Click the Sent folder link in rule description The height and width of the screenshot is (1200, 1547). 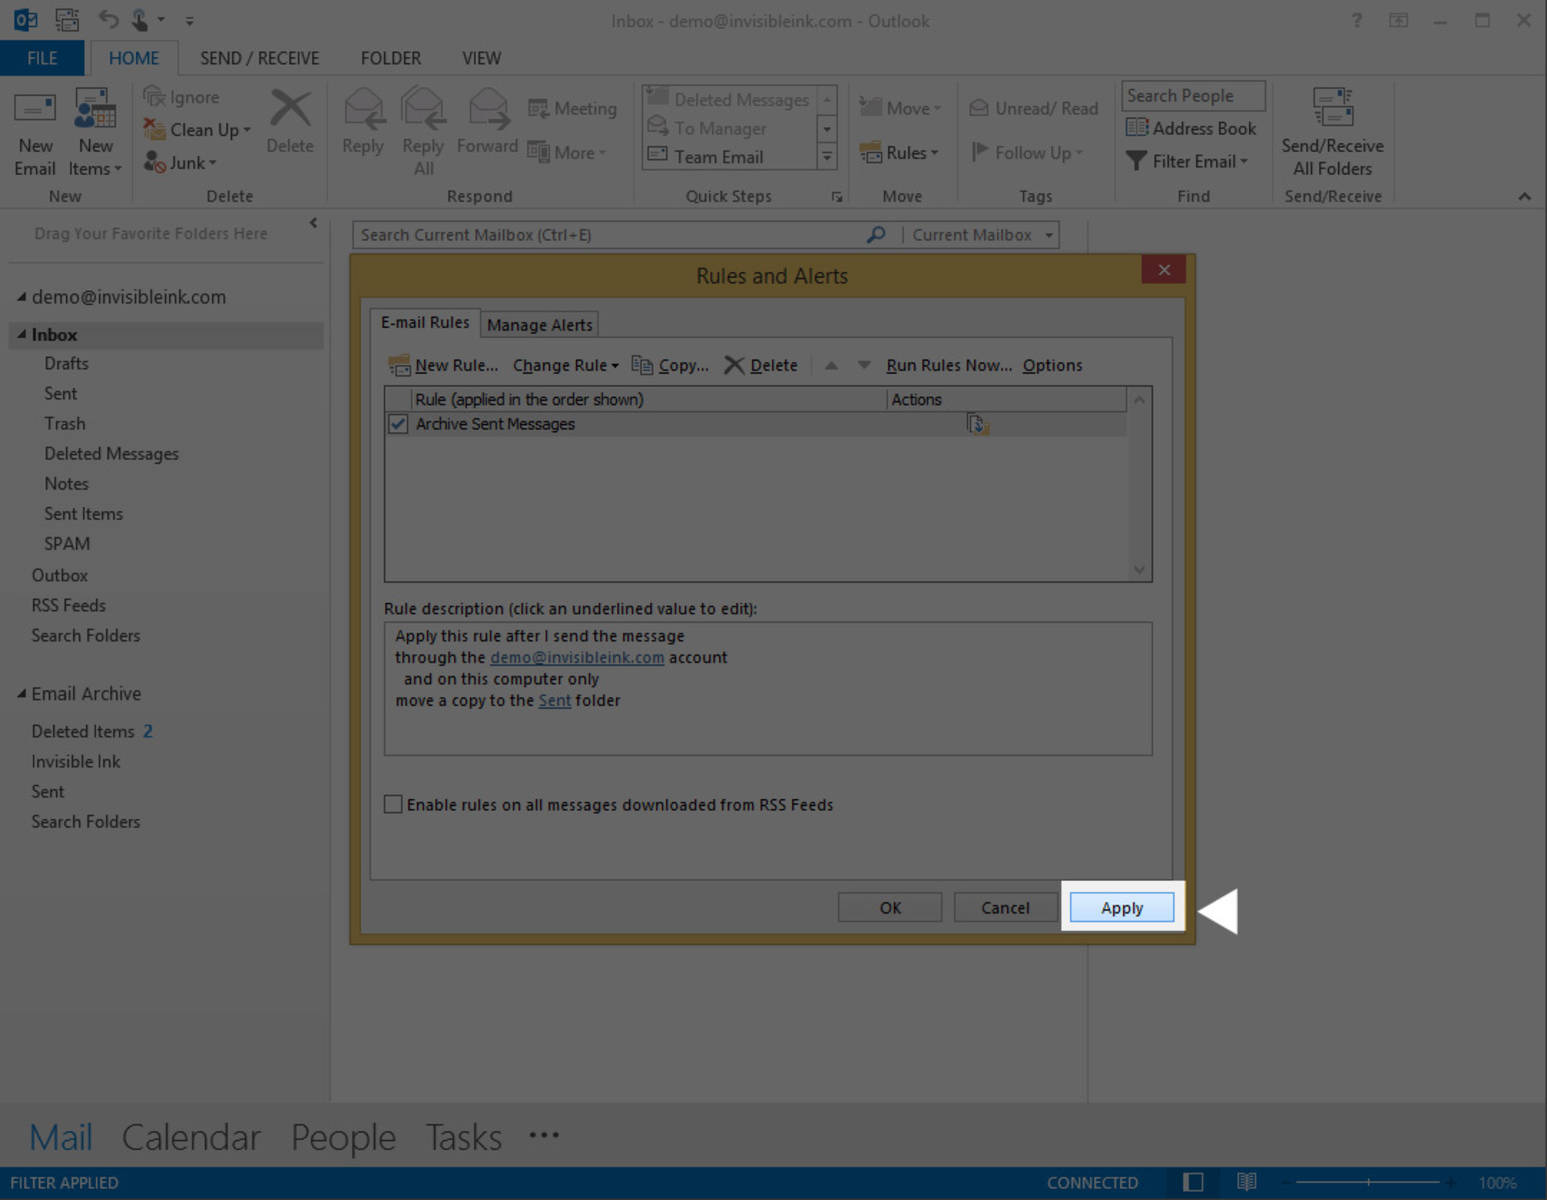tap(555, 701)
